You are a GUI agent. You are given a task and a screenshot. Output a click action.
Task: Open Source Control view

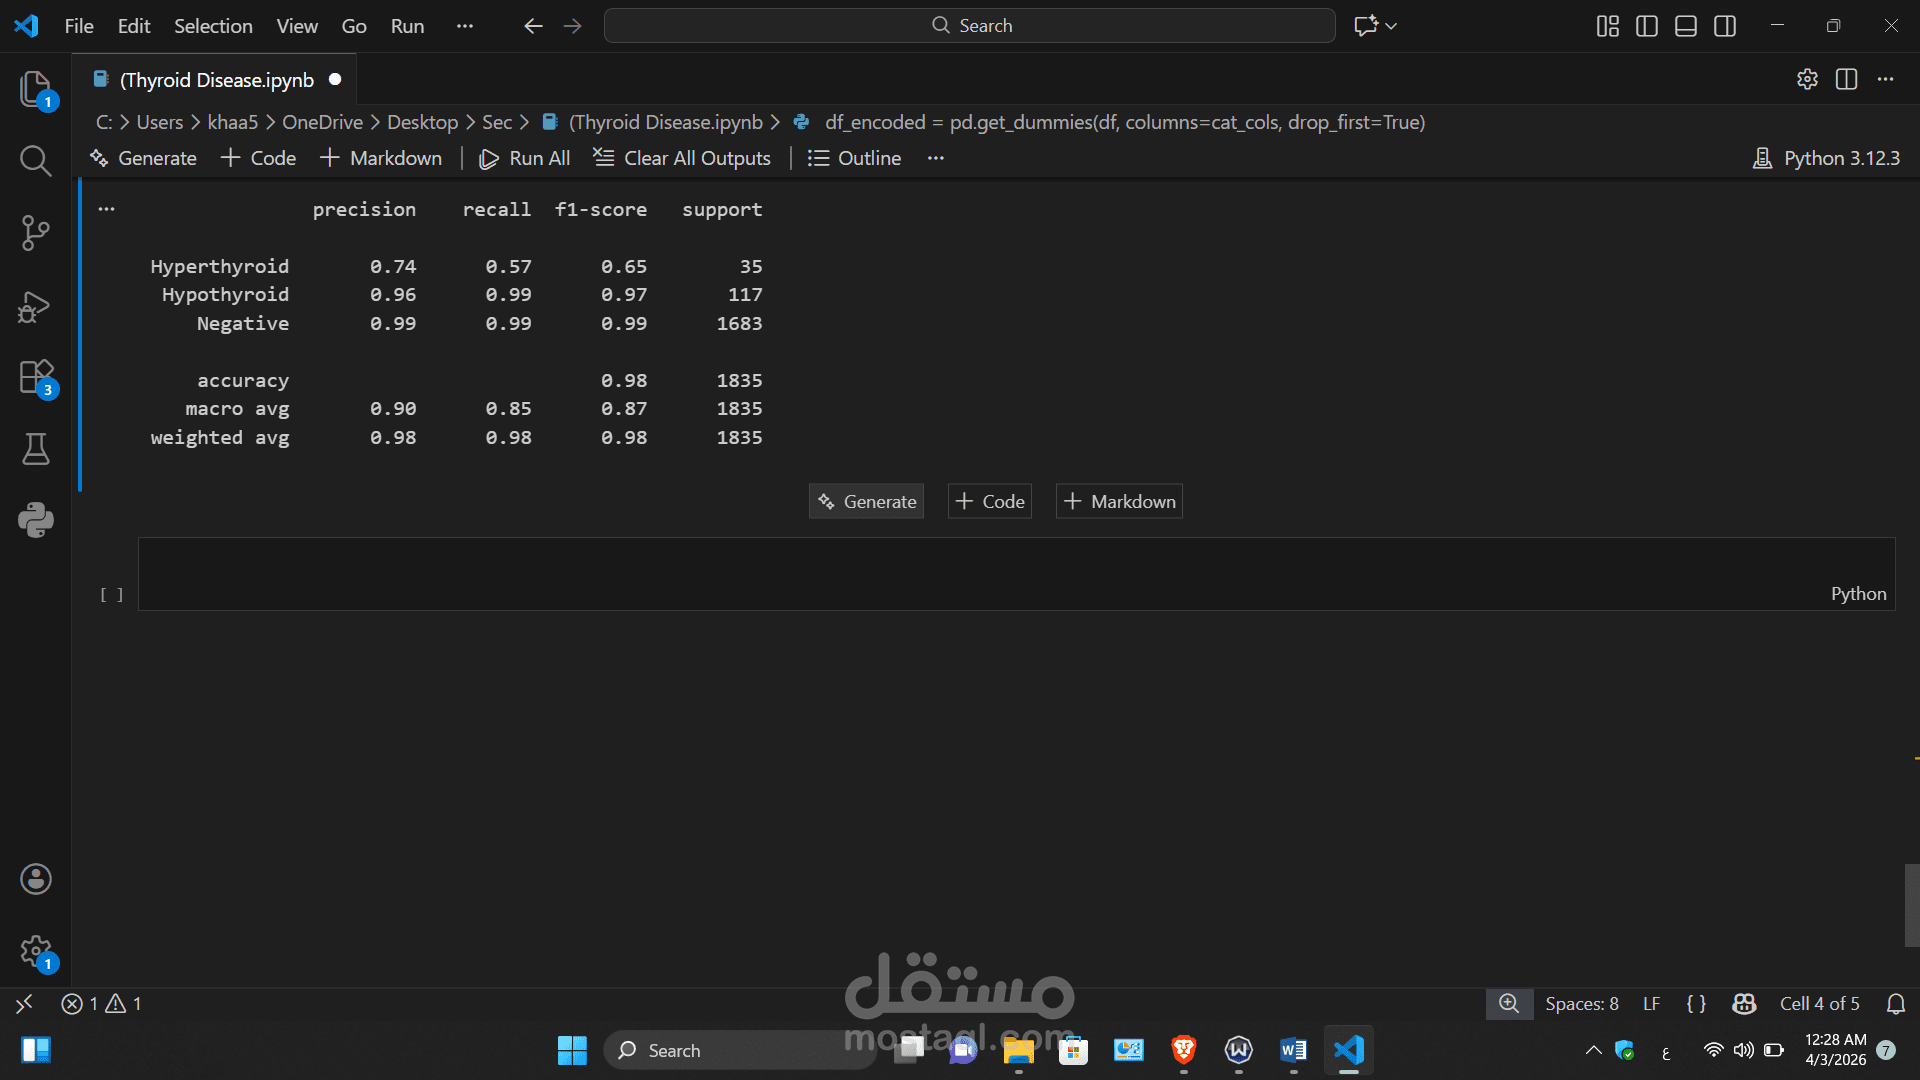(x=35, y=233)
